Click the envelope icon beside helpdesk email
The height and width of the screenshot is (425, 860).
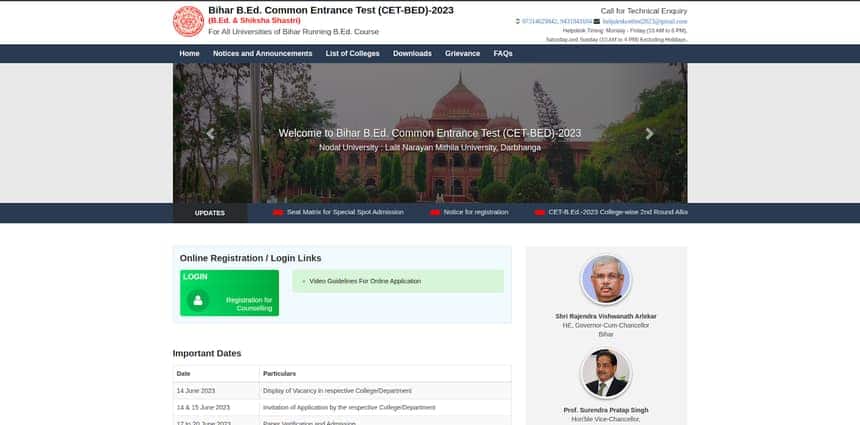597,21
